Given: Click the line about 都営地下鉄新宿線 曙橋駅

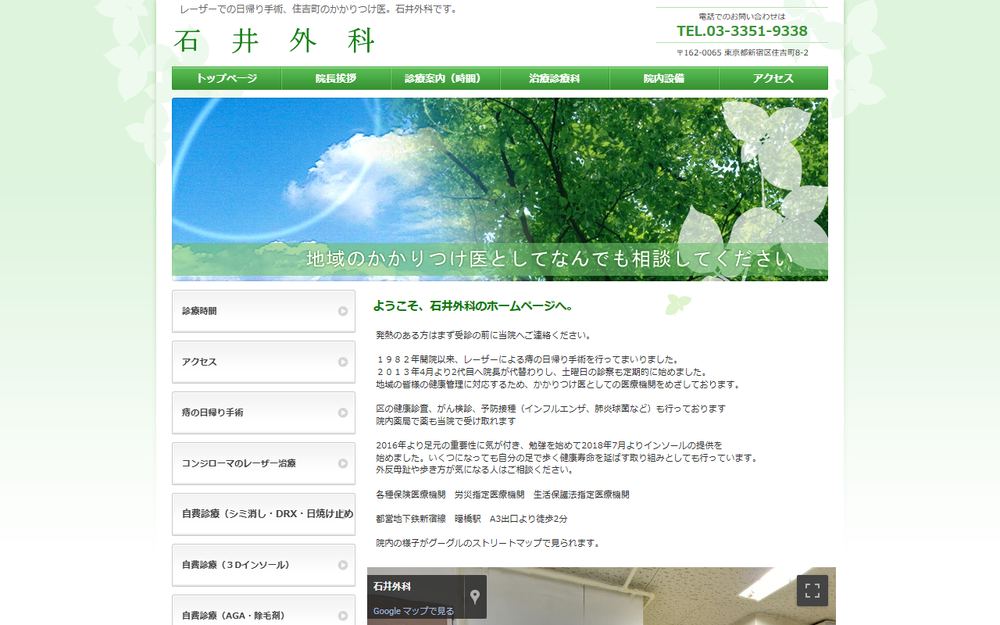Looking at the screenshot, I should [471, 519].
